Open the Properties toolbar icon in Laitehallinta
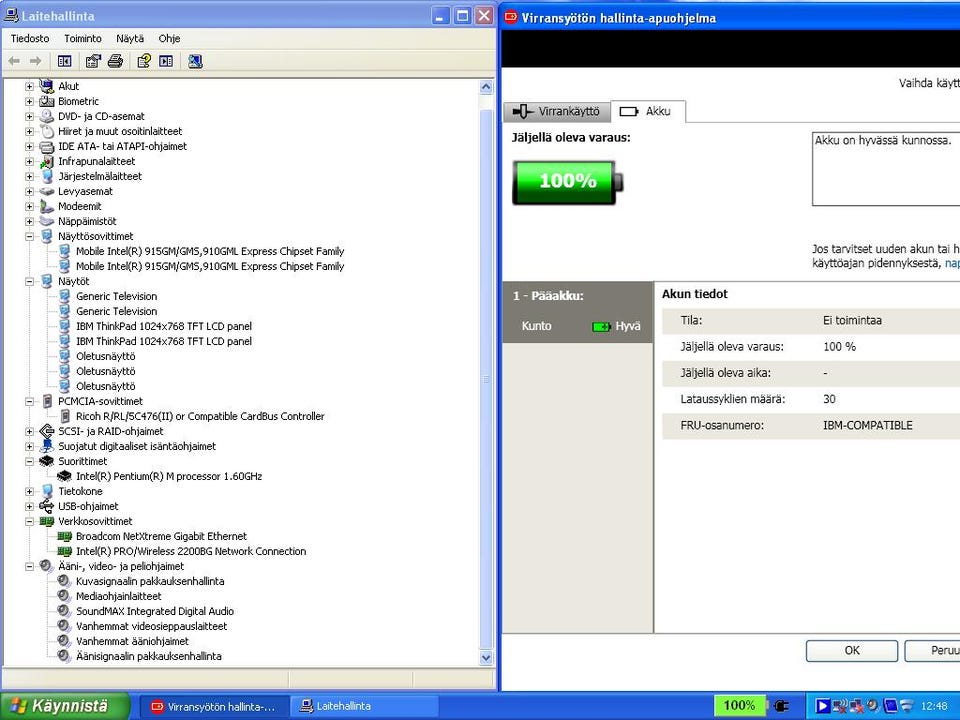Screen dimensions: 960x720 (x=93, y=61)
